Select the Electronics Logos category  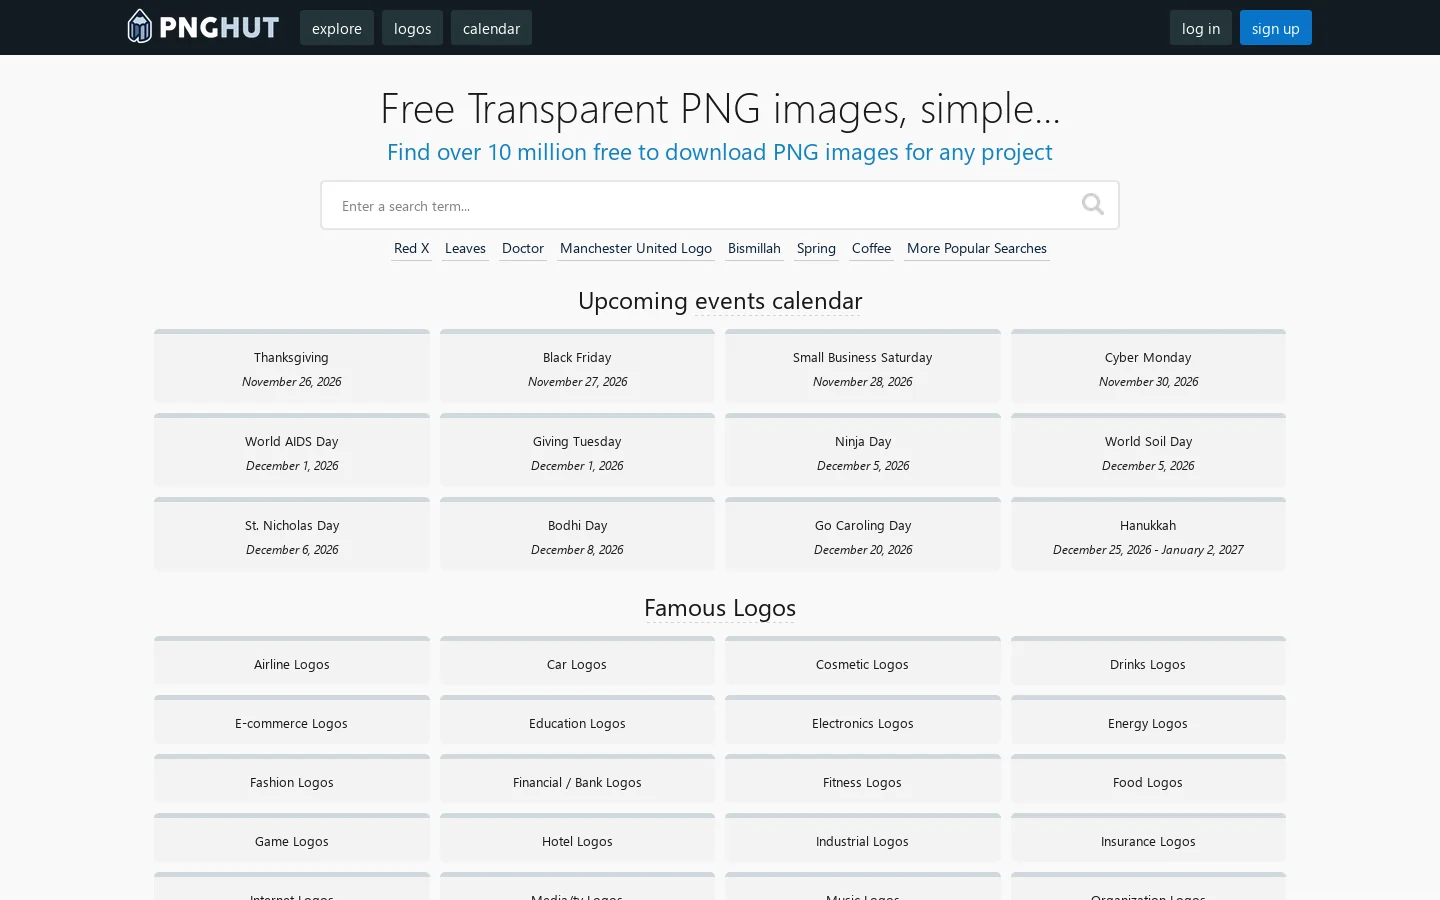(863, 720)
